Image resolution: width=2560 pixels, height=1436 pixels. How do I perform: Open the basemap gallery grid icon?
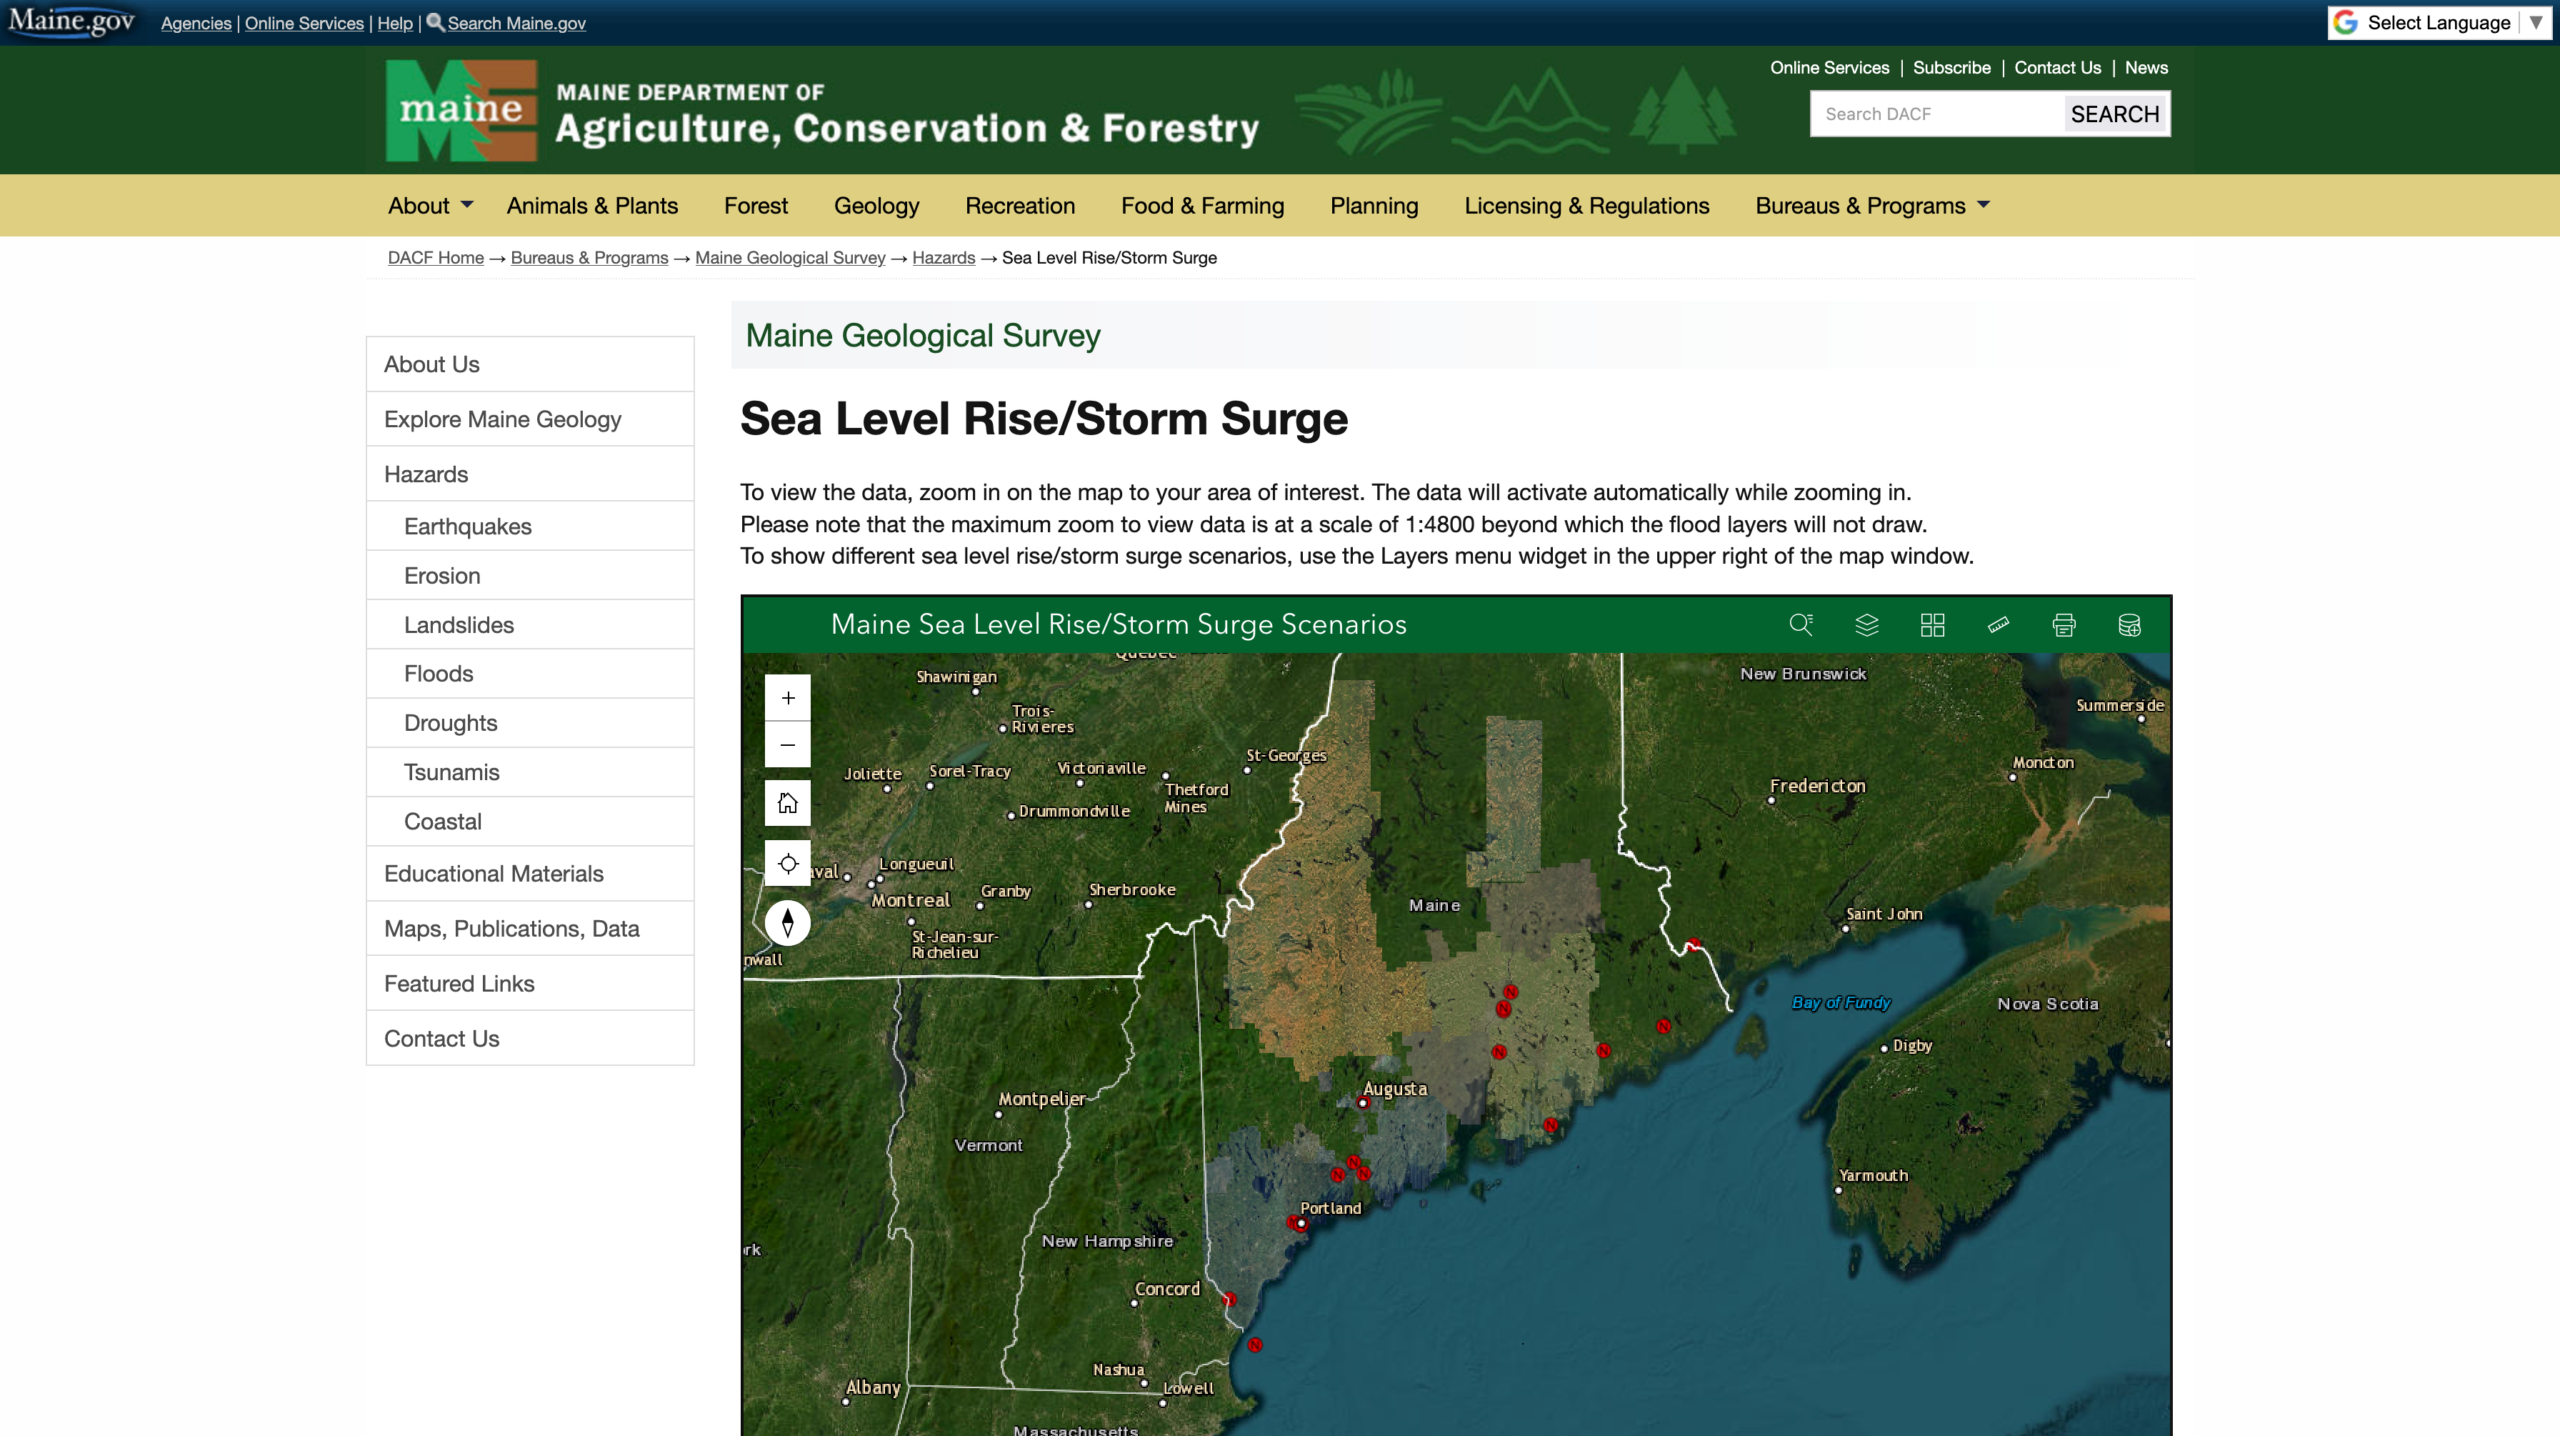pyautogui.click(x=1932, y=625)
